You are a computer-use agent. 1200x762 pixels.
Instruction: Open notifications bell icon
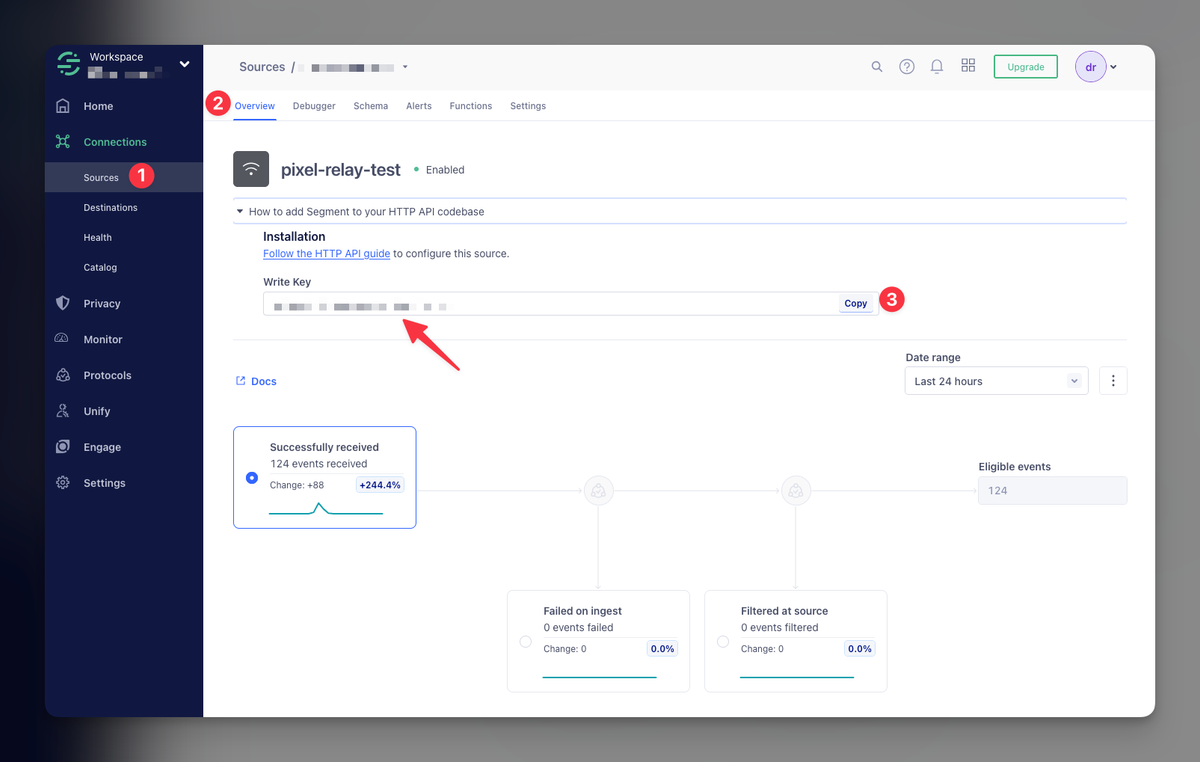tap(937, 67)
